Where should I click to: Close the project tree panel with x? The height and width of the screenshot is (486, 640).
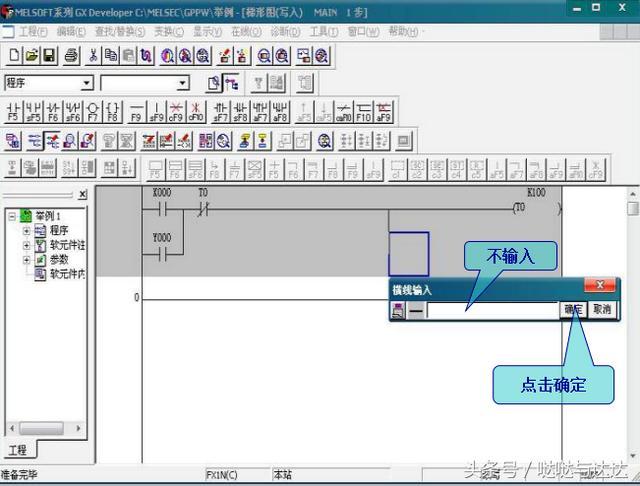click(82, 195)
